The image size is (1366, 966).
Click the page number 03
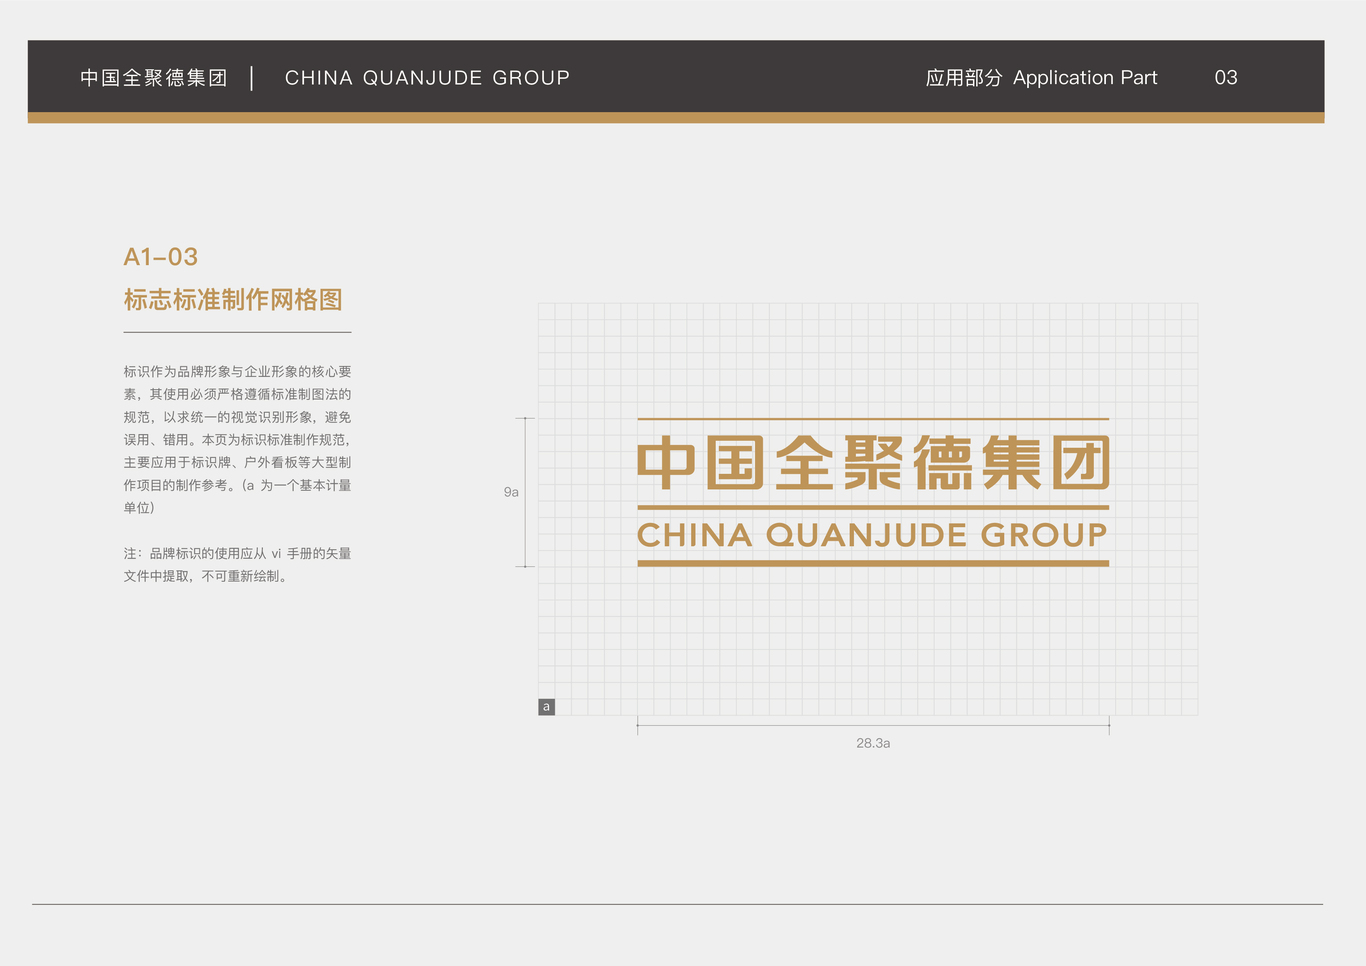(x=1226, y=78)
